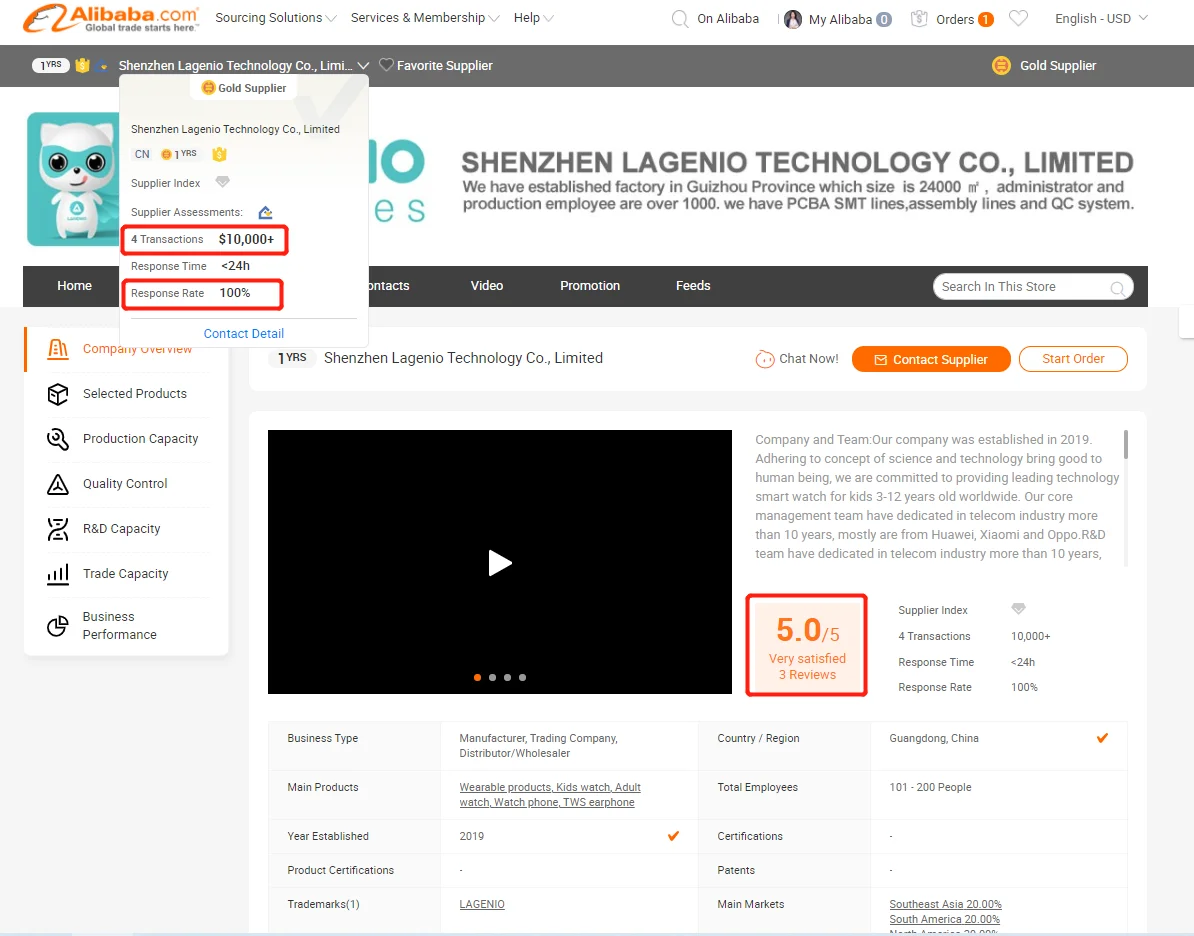
Task: Click Gold Supplier badge icon in gray bar
Action: 1001,65
